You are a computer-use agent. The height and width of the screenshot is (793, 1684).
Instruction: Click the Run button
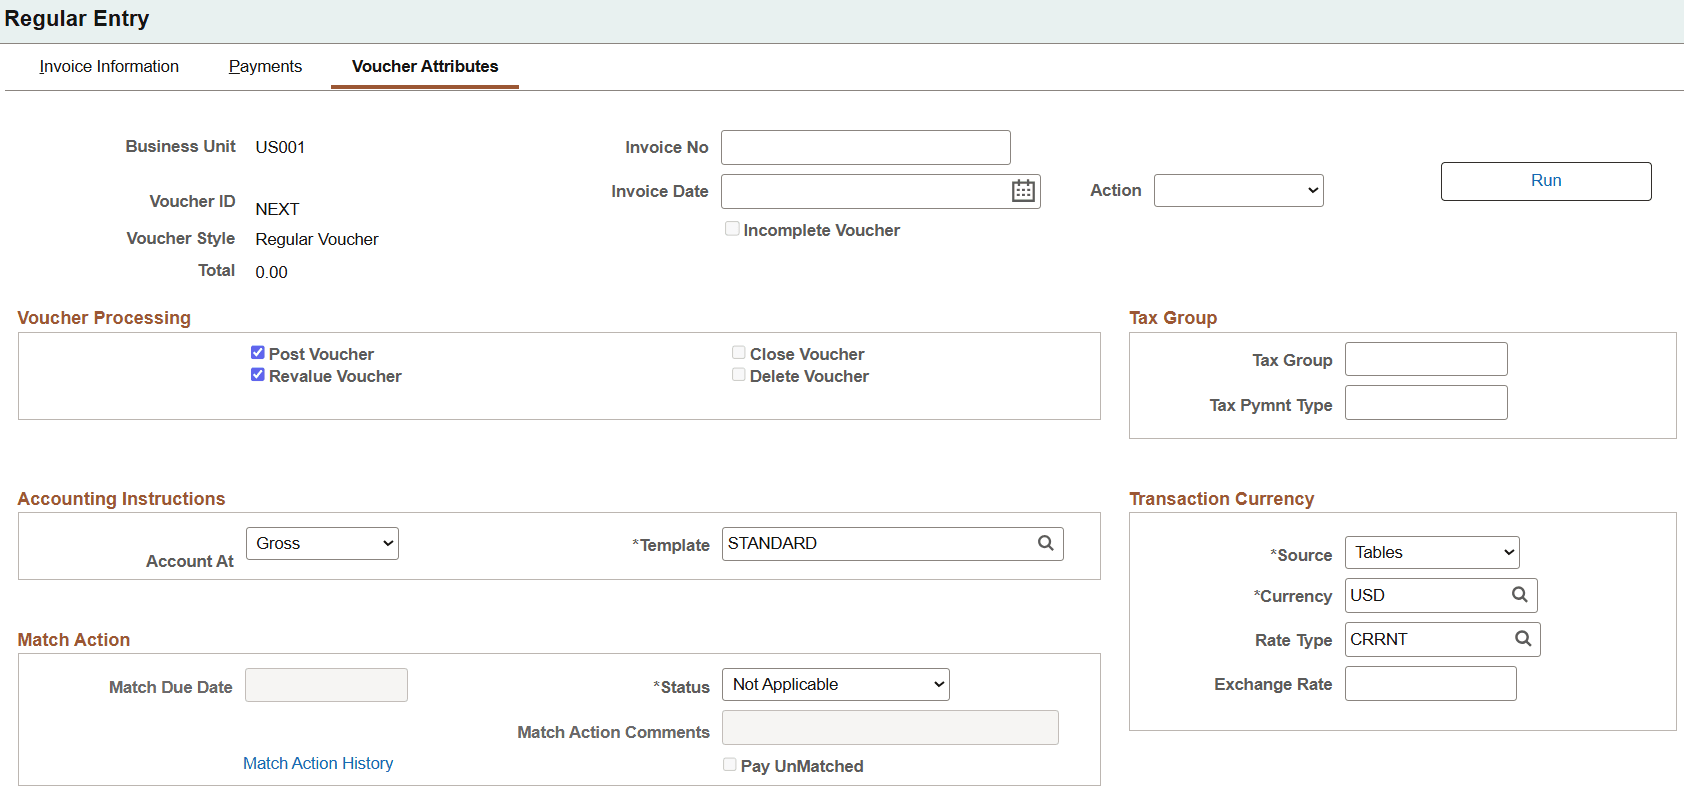click(1546, 181)
